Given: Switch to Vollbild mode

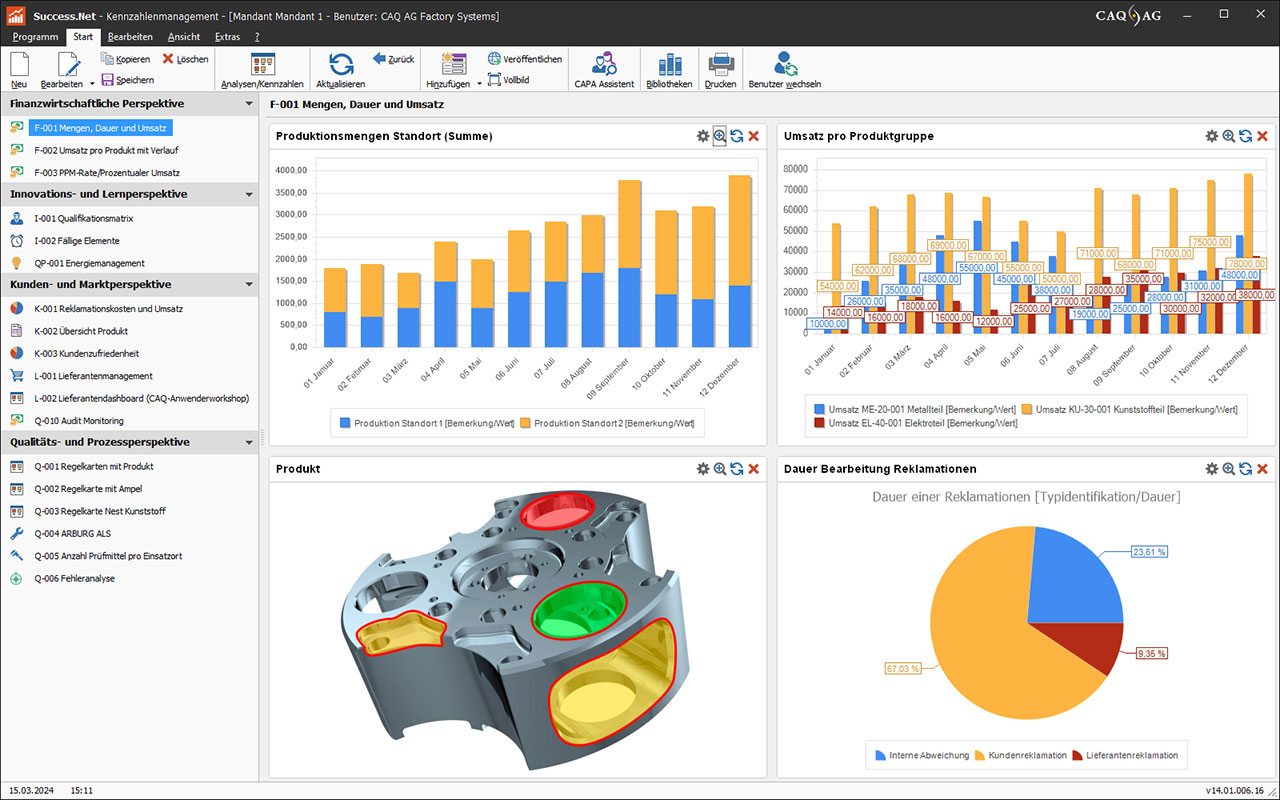Looking at the screenshot, I should (x=508, y=80).
